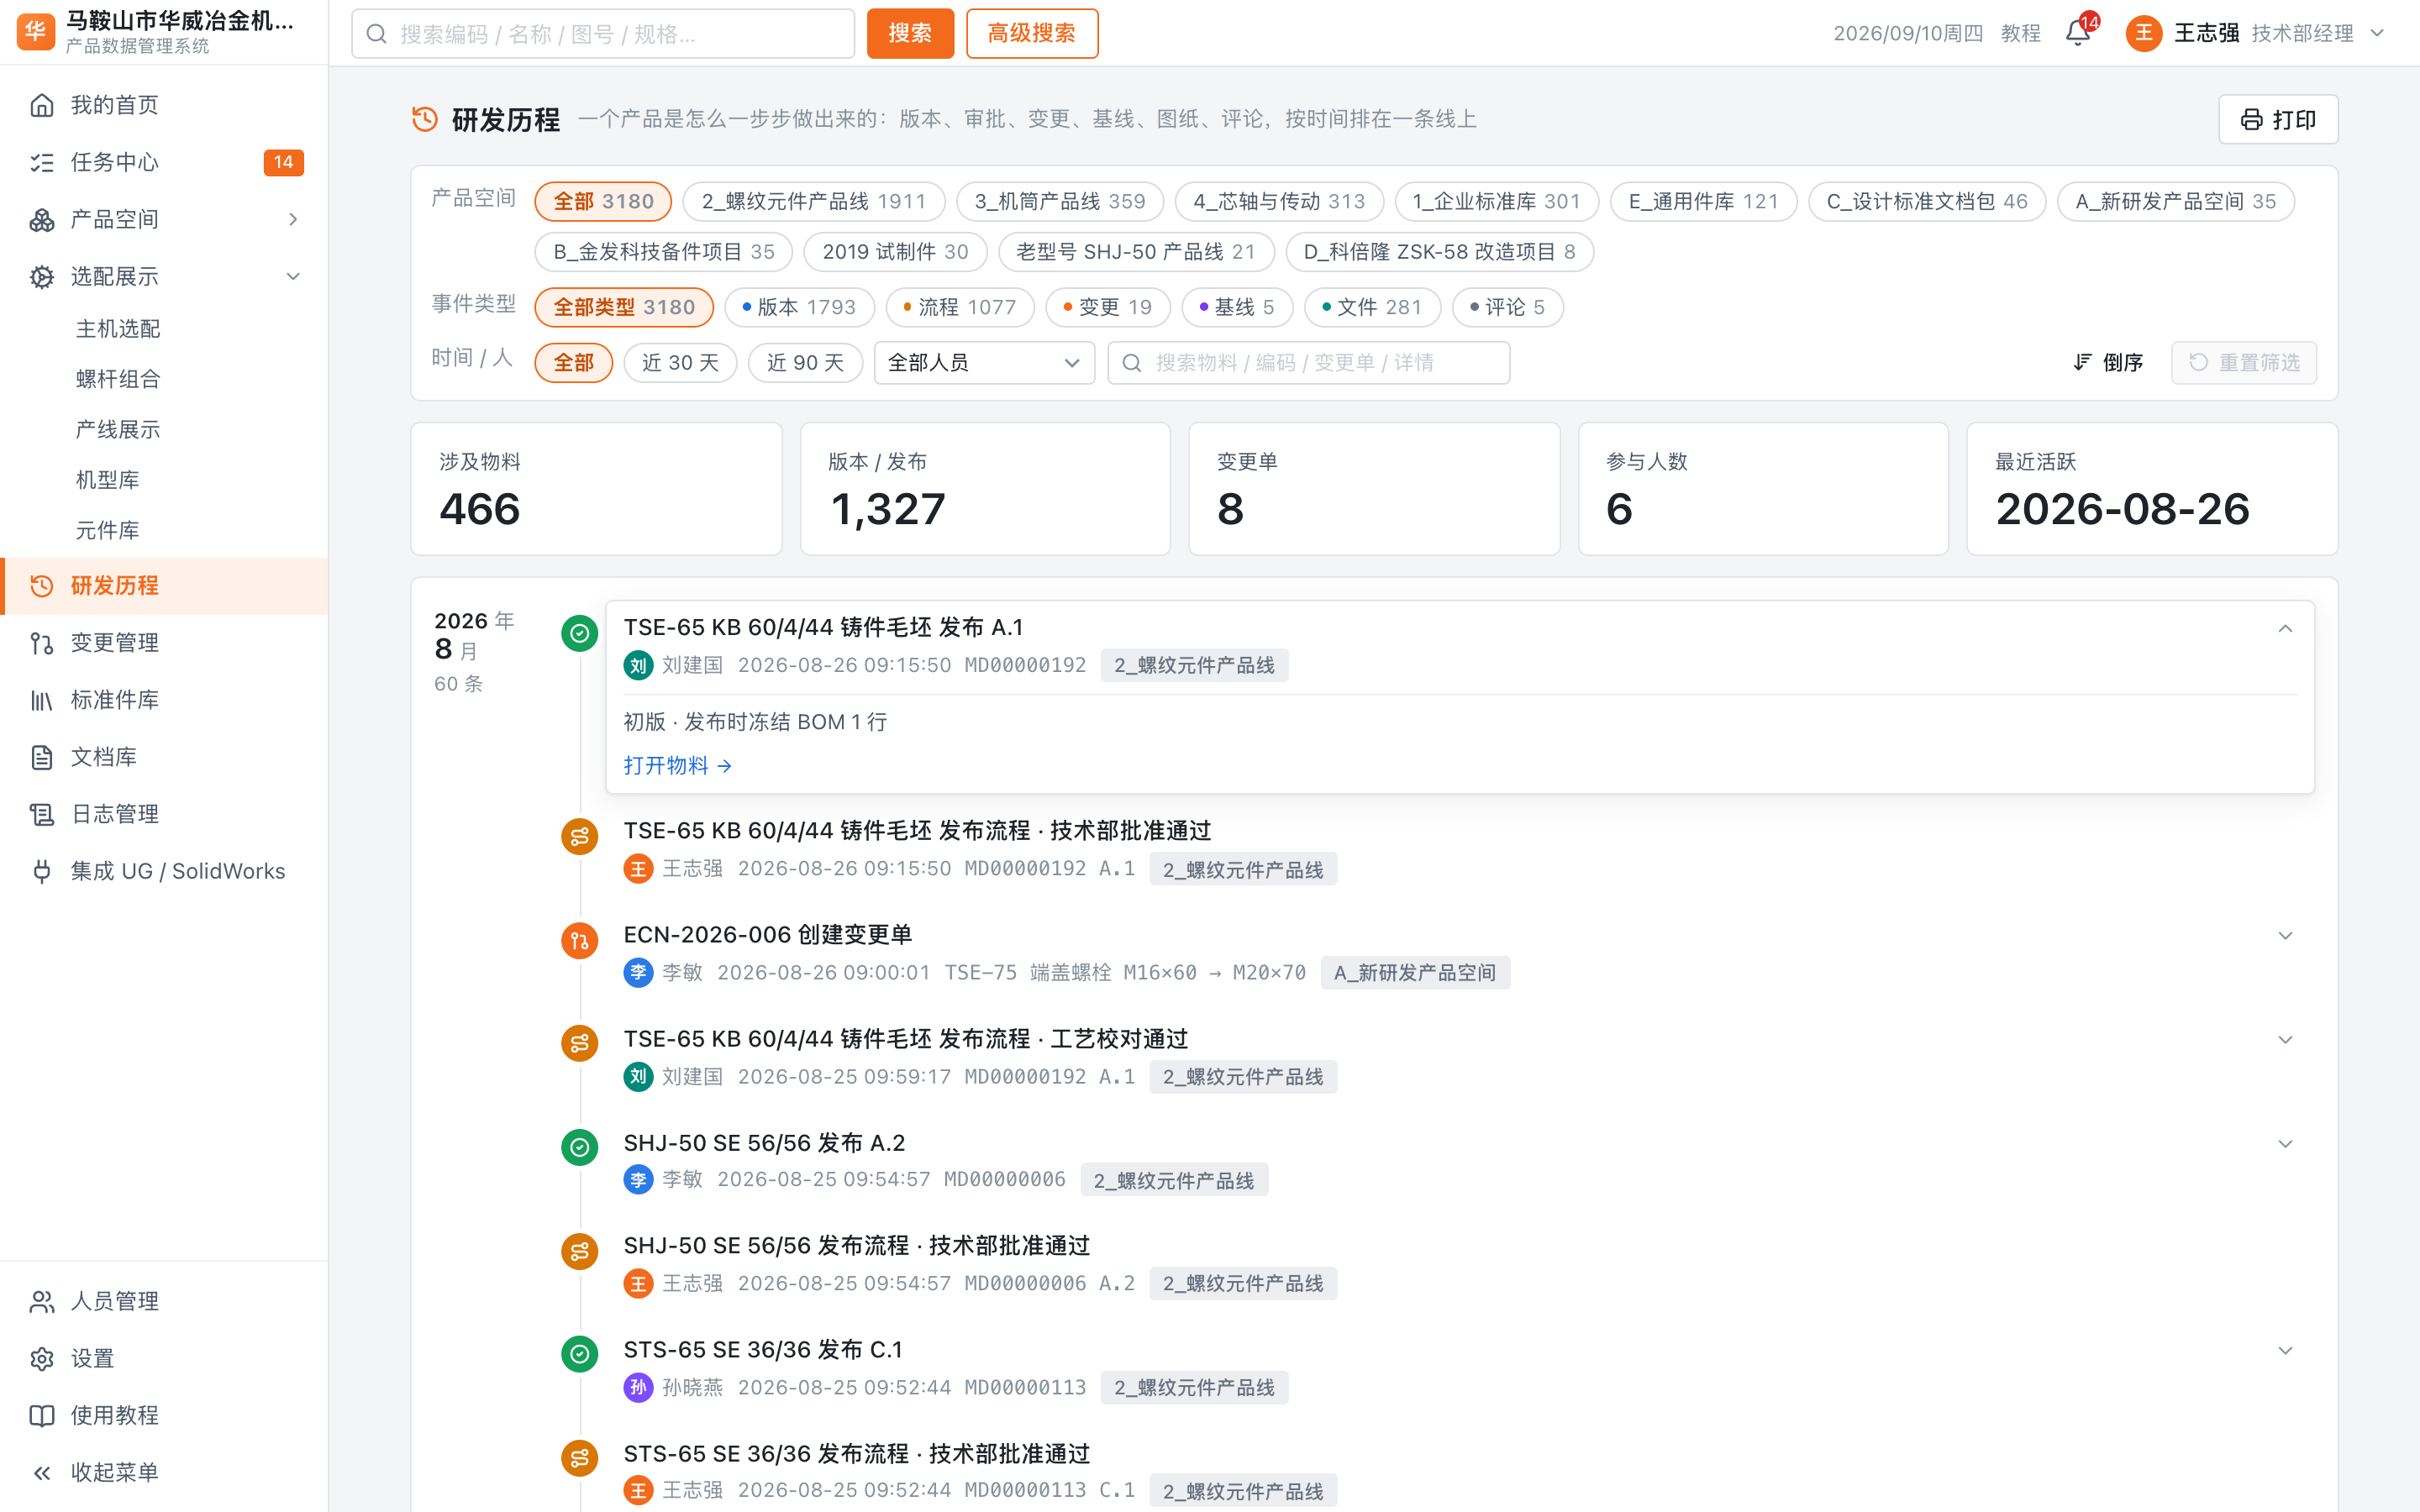2420x1512 pixels.
Task: Click 刘建国 avatar on TSE-65 KB 发布 A.1 entry
Action: [x=638, y=665]
